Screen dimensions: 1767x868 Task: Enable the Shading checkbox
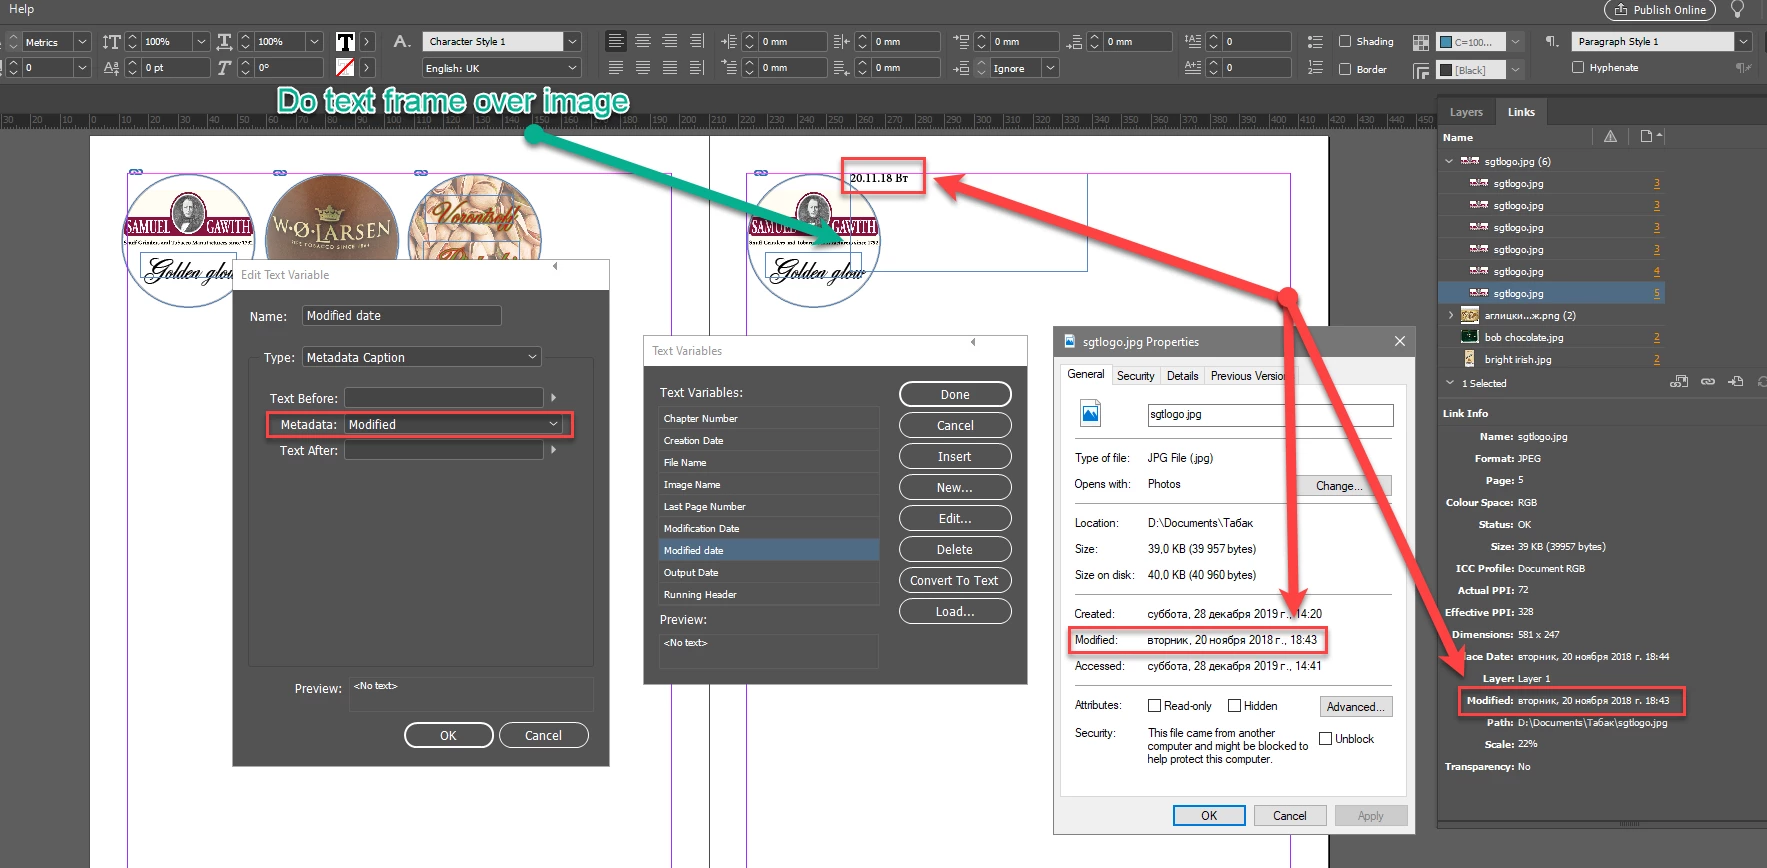coord(1345,42)
